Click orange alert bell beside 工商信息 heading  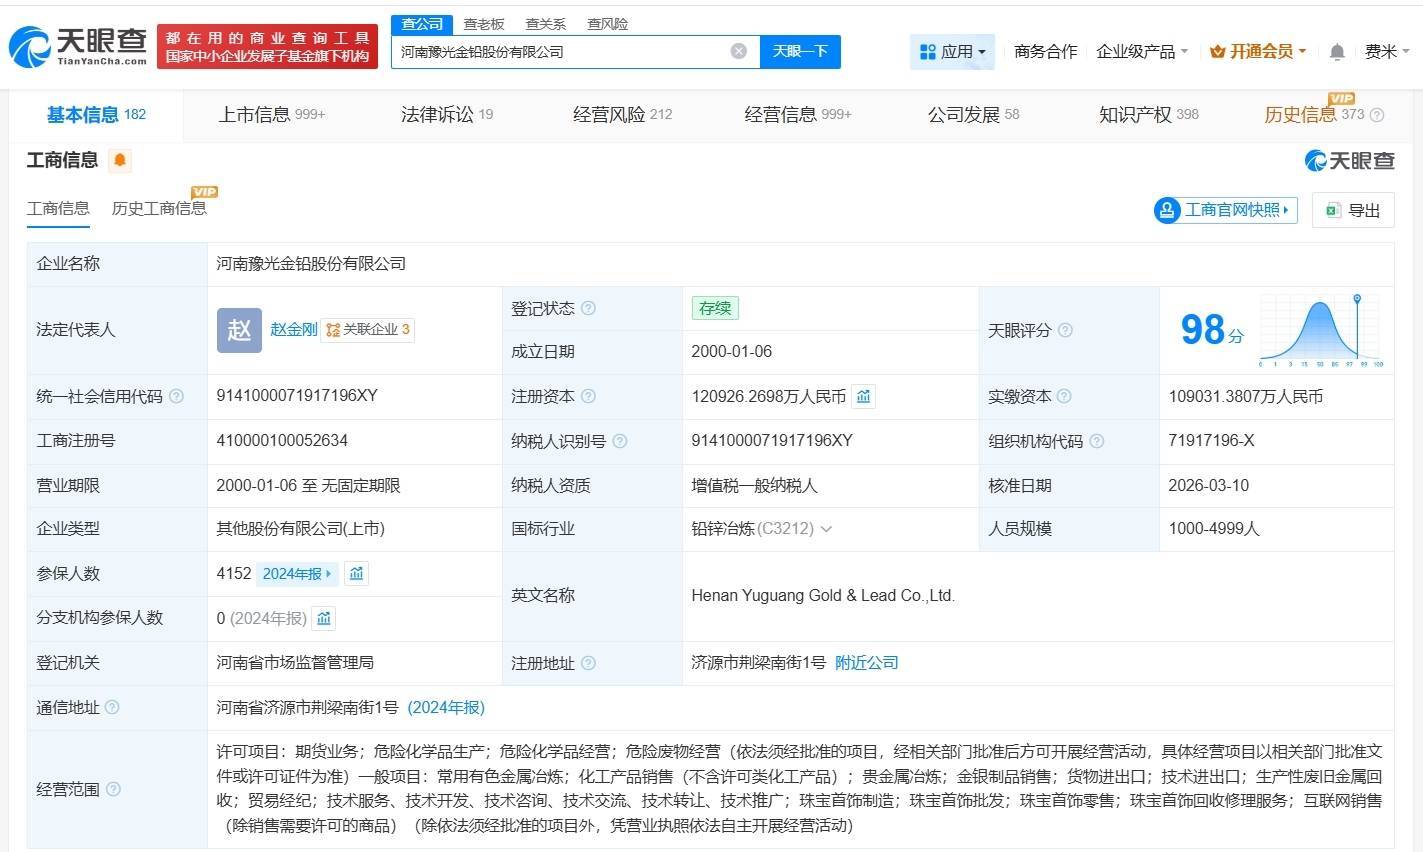[119, 160]
